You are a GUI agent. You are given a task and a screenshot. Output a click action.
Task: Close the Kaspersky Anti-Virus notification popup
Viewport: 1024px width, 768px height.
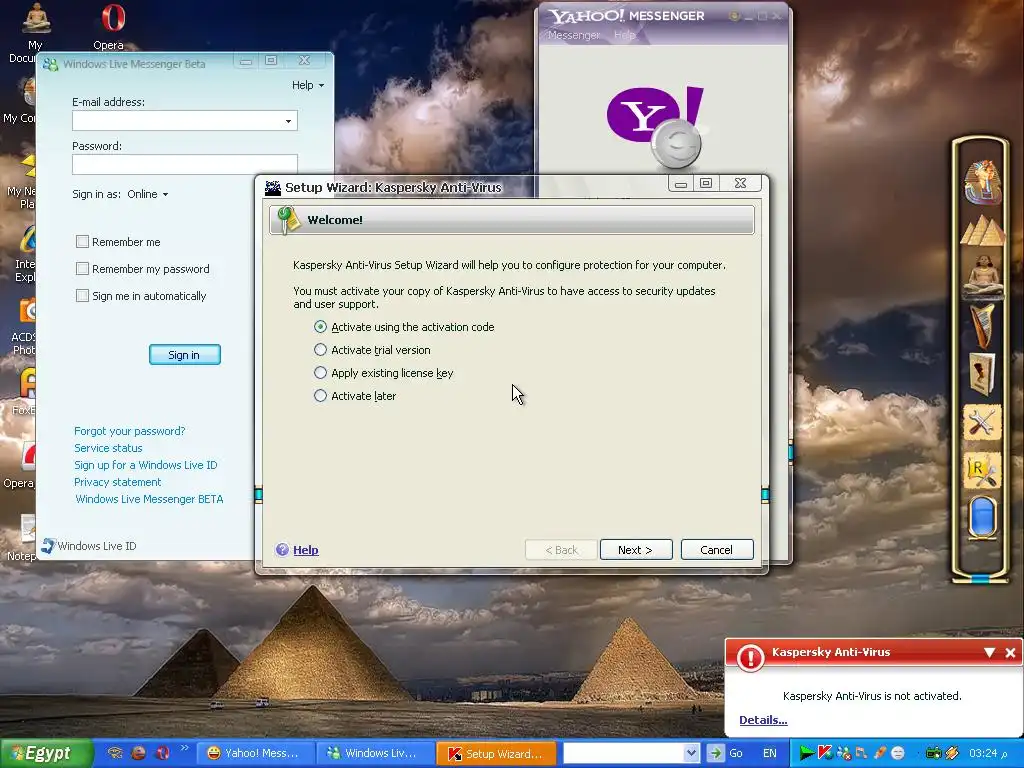pyautogui.click(x=1010, y=652)
